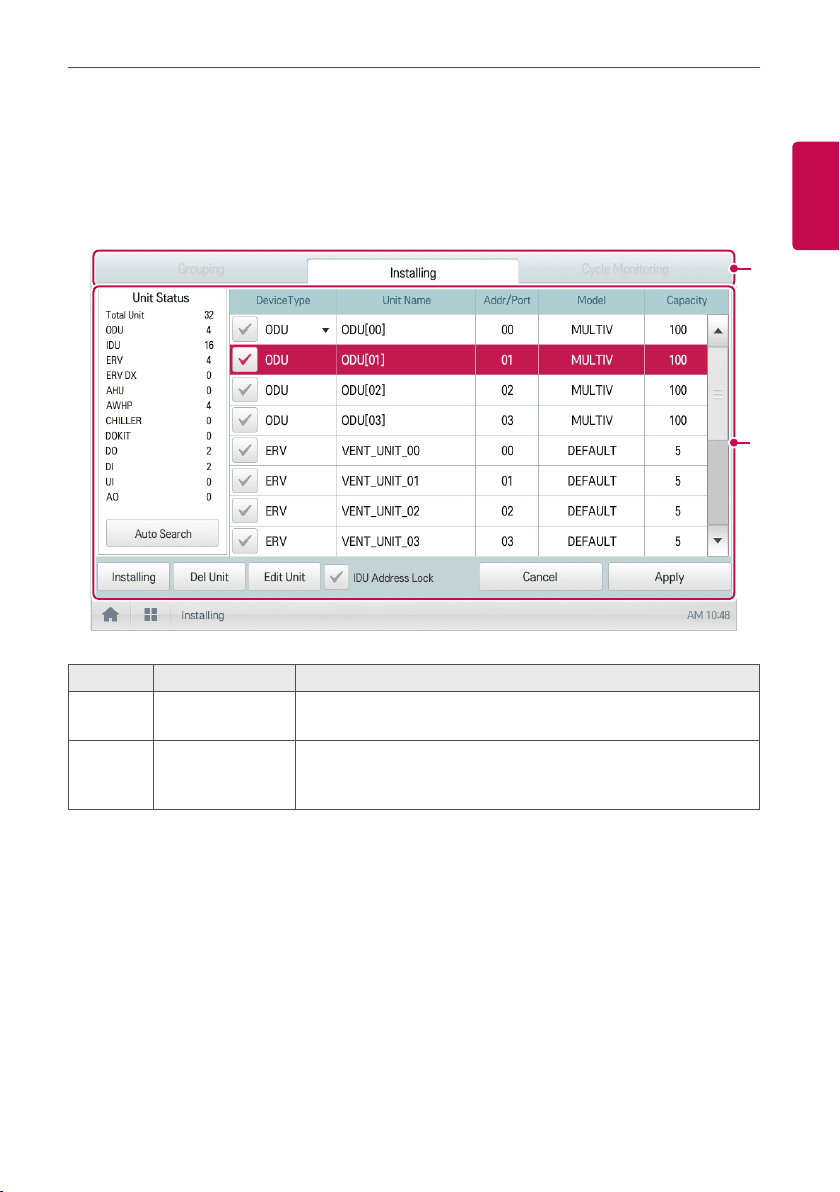
Task: Go to the Home screen icon
Action: coord(110,615)
